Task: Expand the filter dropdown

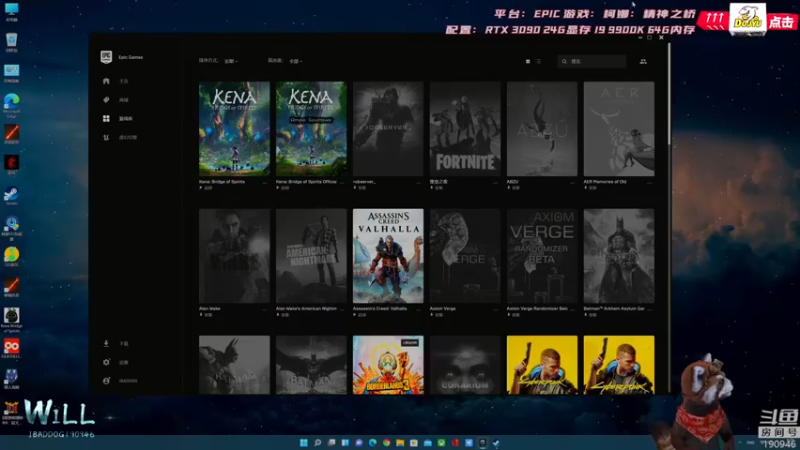Action: [296, 61]
